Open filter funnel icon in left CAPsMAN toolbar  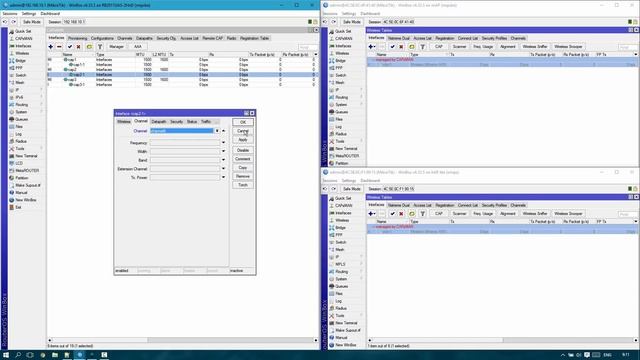coord(100,47)
